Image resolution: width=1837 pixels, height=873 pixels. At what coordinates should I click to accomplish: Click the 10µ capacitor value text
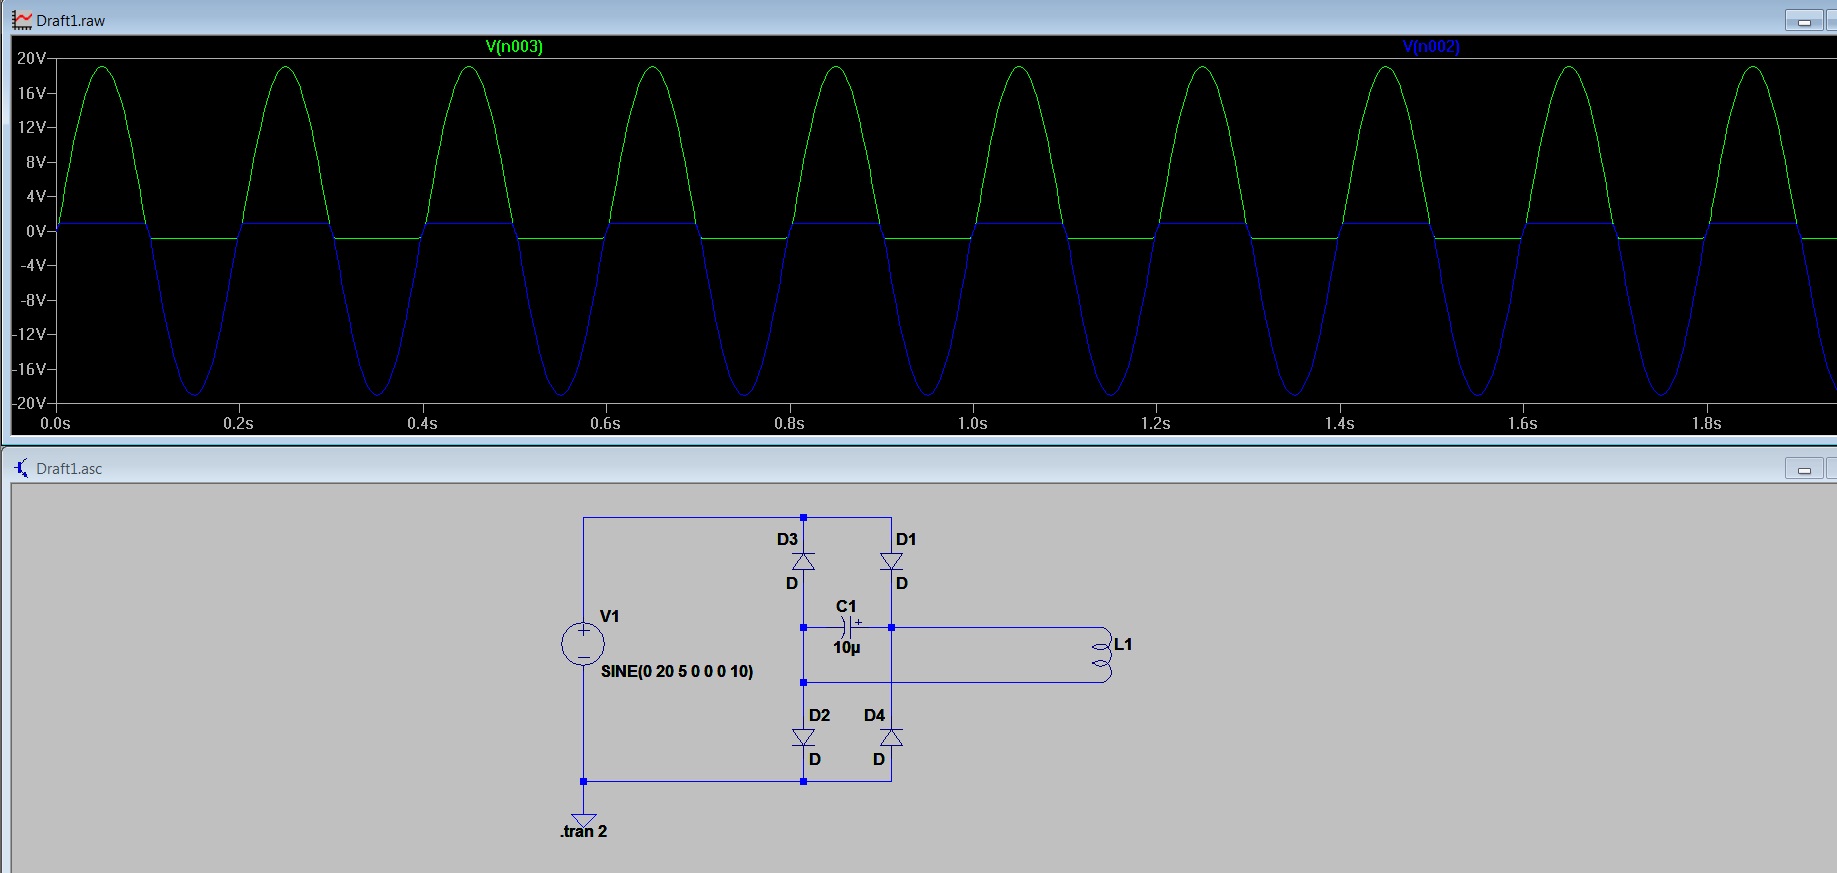point(846,648)
